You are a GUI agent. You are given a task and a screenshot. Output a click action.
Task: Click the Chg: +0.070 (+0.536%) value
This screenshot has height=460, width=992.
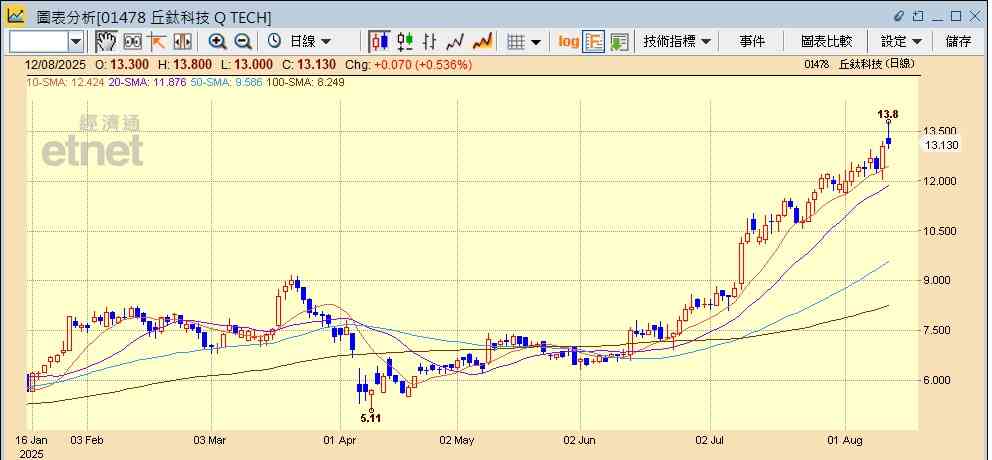409,65
